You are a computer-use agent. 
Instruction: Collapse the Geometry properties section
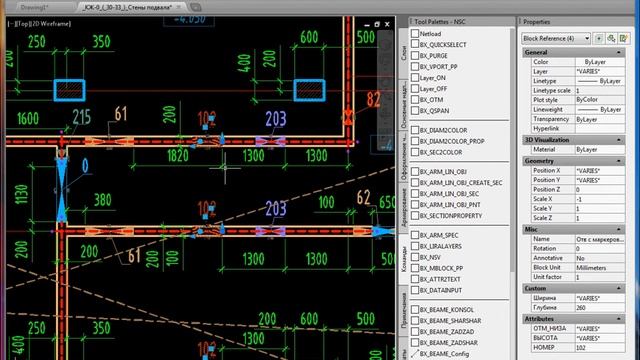click(x=619, y=161)
